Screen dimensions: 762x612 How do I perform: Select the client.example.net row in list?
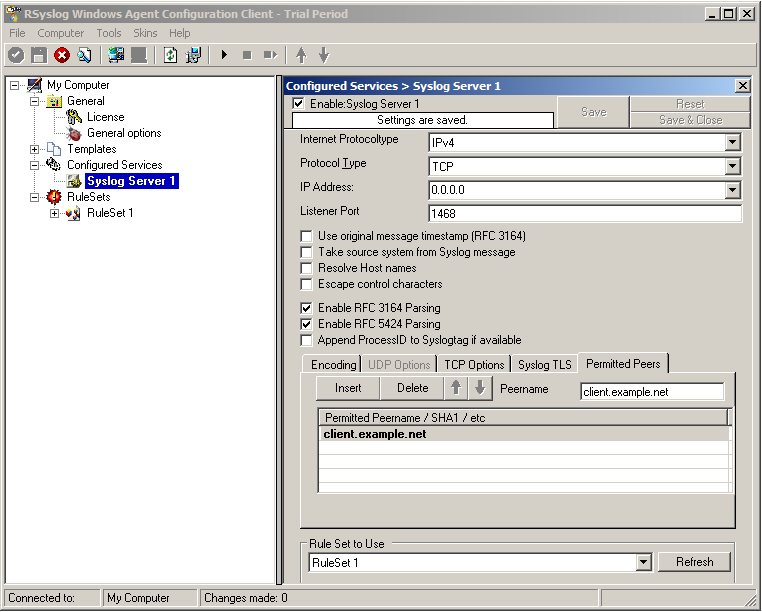coord(524,434)
